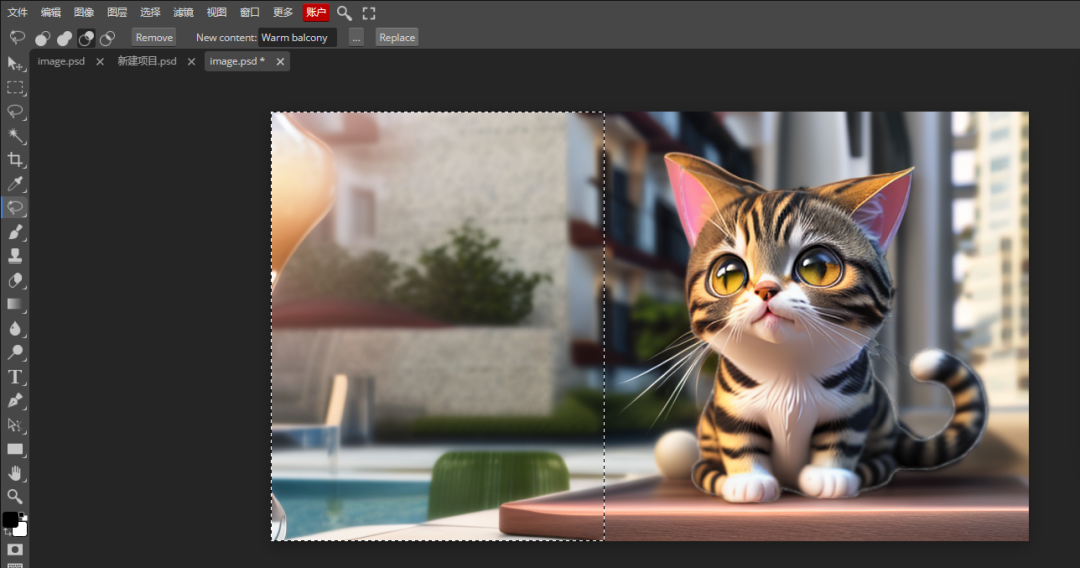Click the Replace button
Viewport: 1080px width, 568px height.
(x=397, y=37)
